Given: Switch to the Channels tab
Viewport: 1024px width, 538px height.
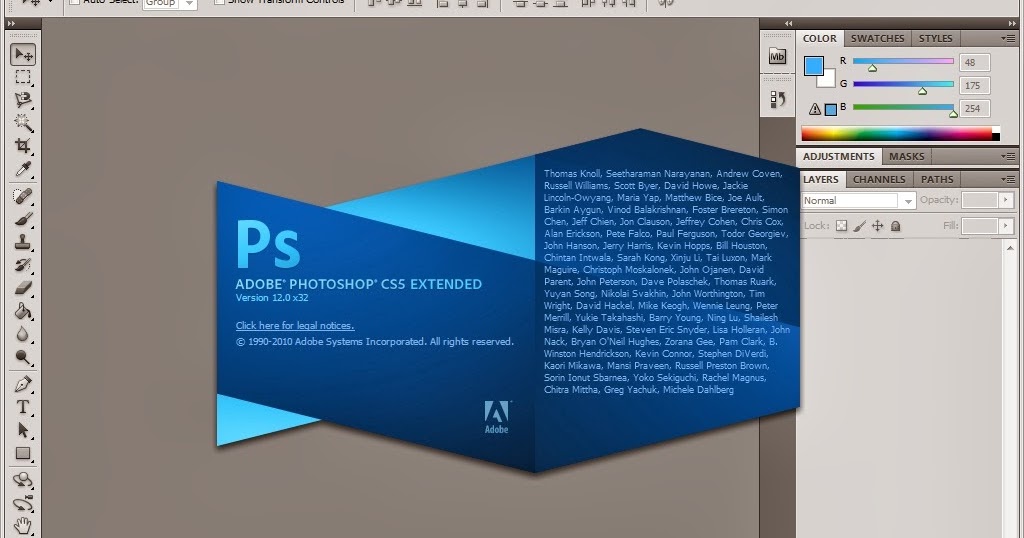Looking at the screenshot, I should point(879,180).
